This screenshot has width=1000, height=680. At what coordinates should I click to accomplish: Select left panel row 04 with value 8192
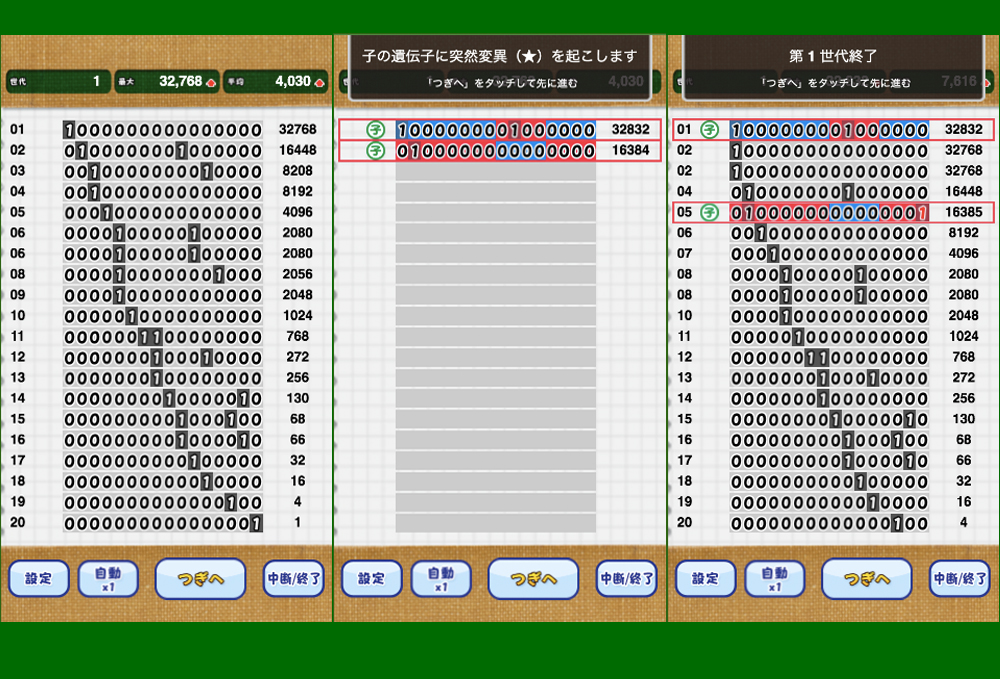click(163, 192)
